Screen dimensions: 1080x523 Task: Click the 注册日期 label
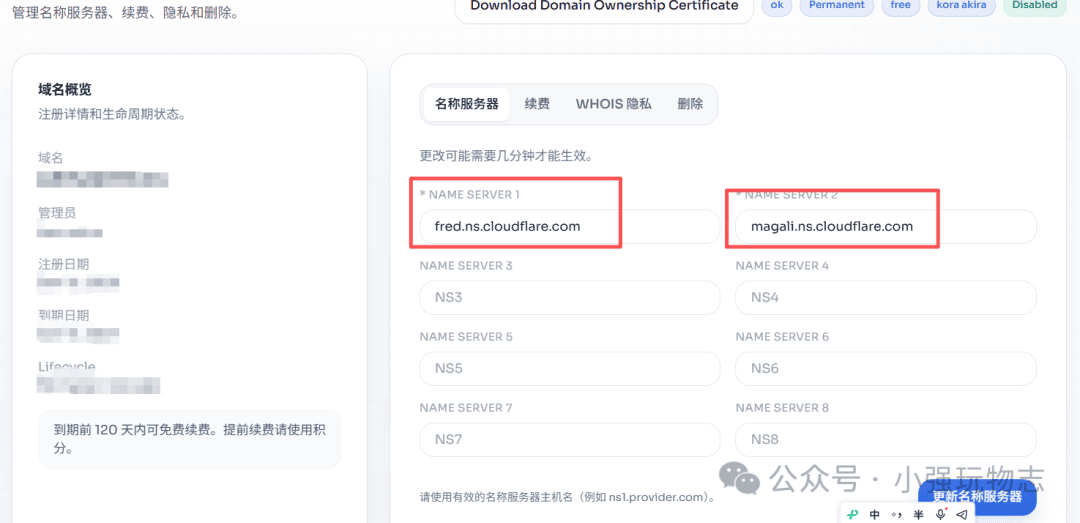pos(63,264)
